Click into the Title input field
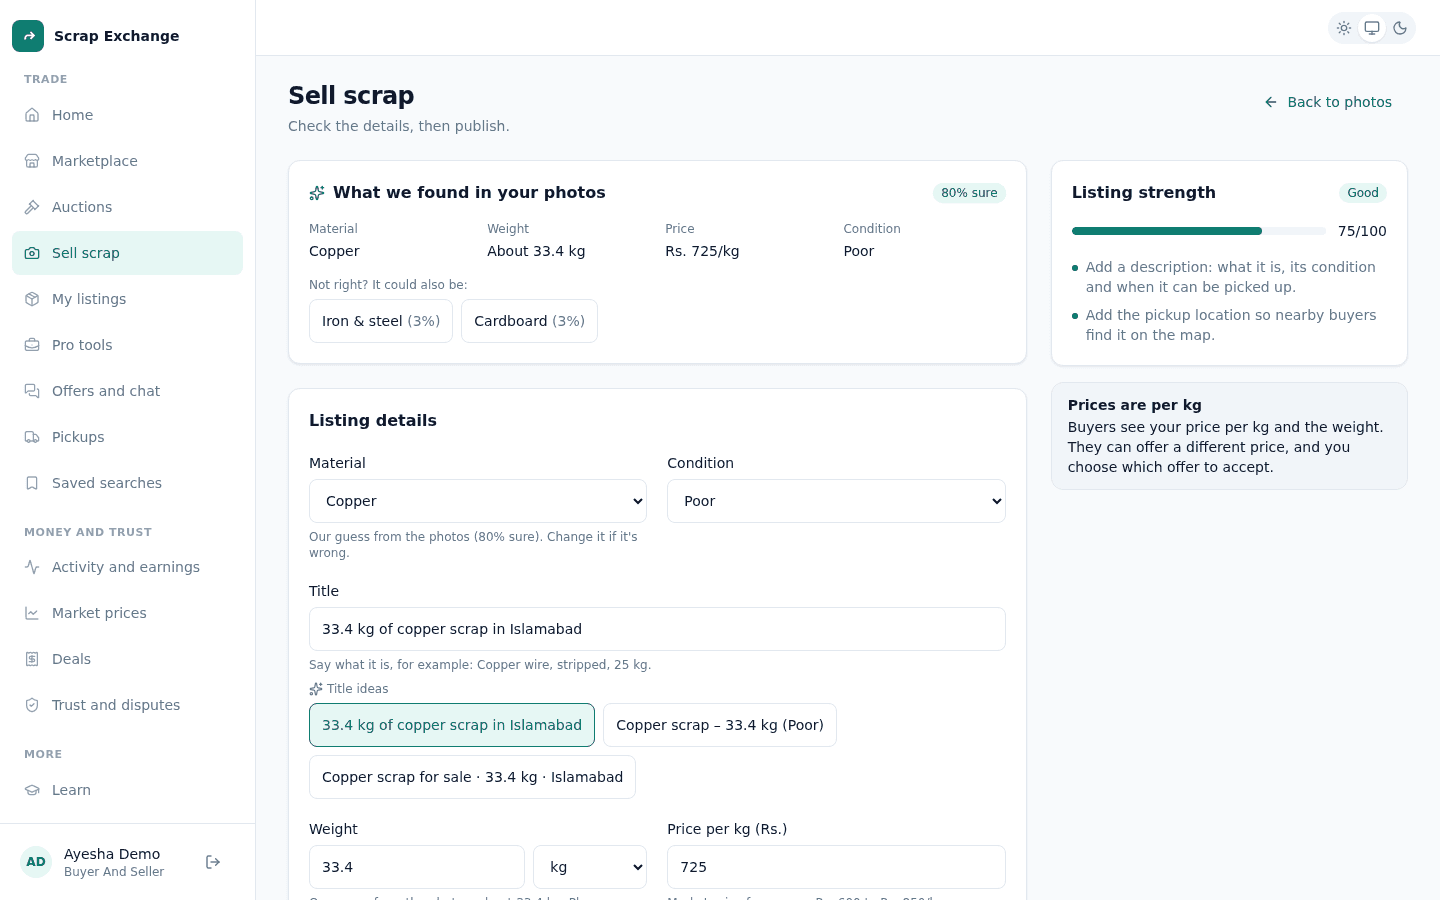This screenshot has width=1440, height=900. click(657, 629)
